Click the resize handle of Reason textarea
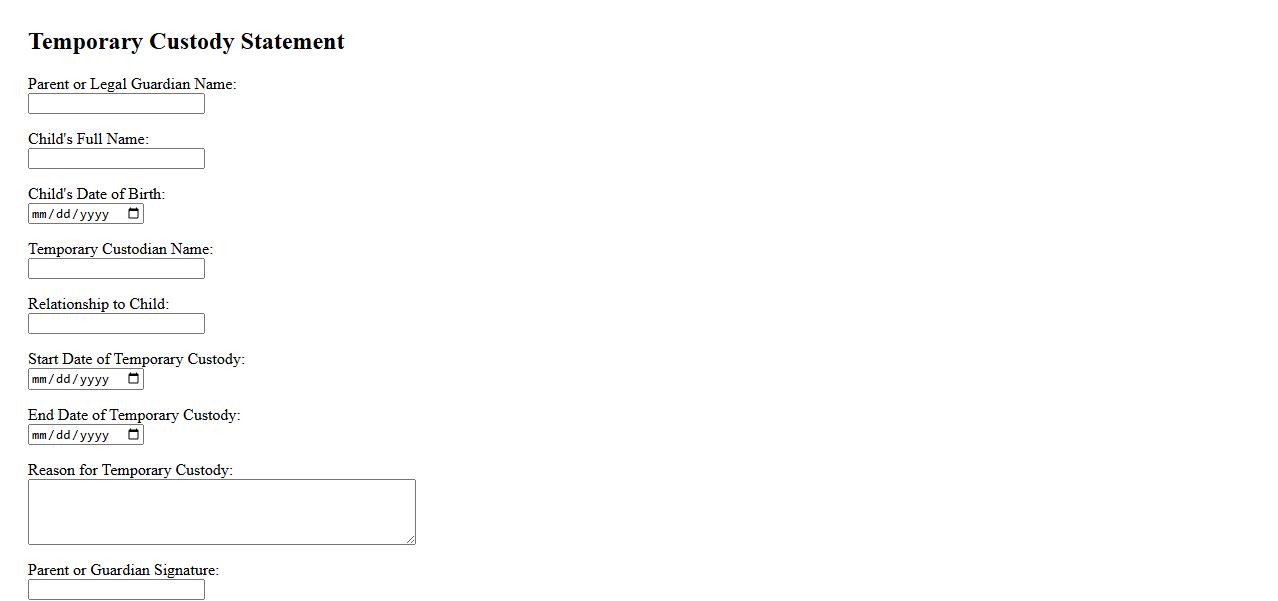Viewport: 1278px width, 601px height. [410, 539]
